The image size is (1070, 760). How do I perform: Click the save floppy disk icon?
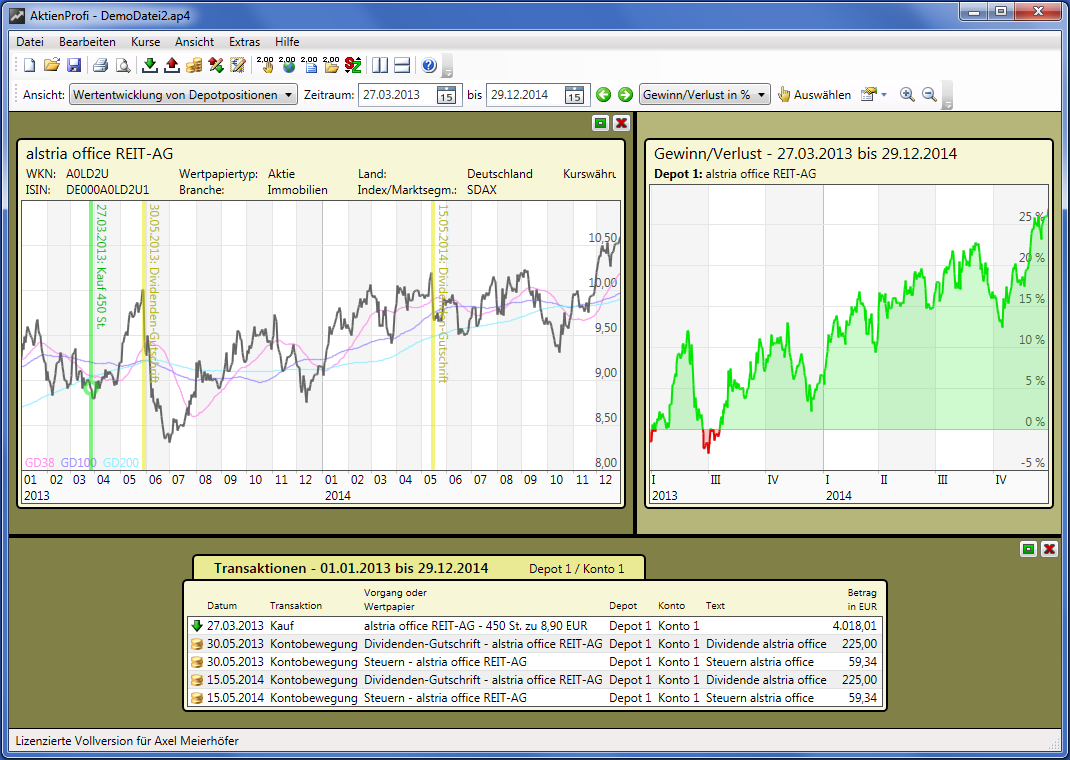[x=74, y=66]
